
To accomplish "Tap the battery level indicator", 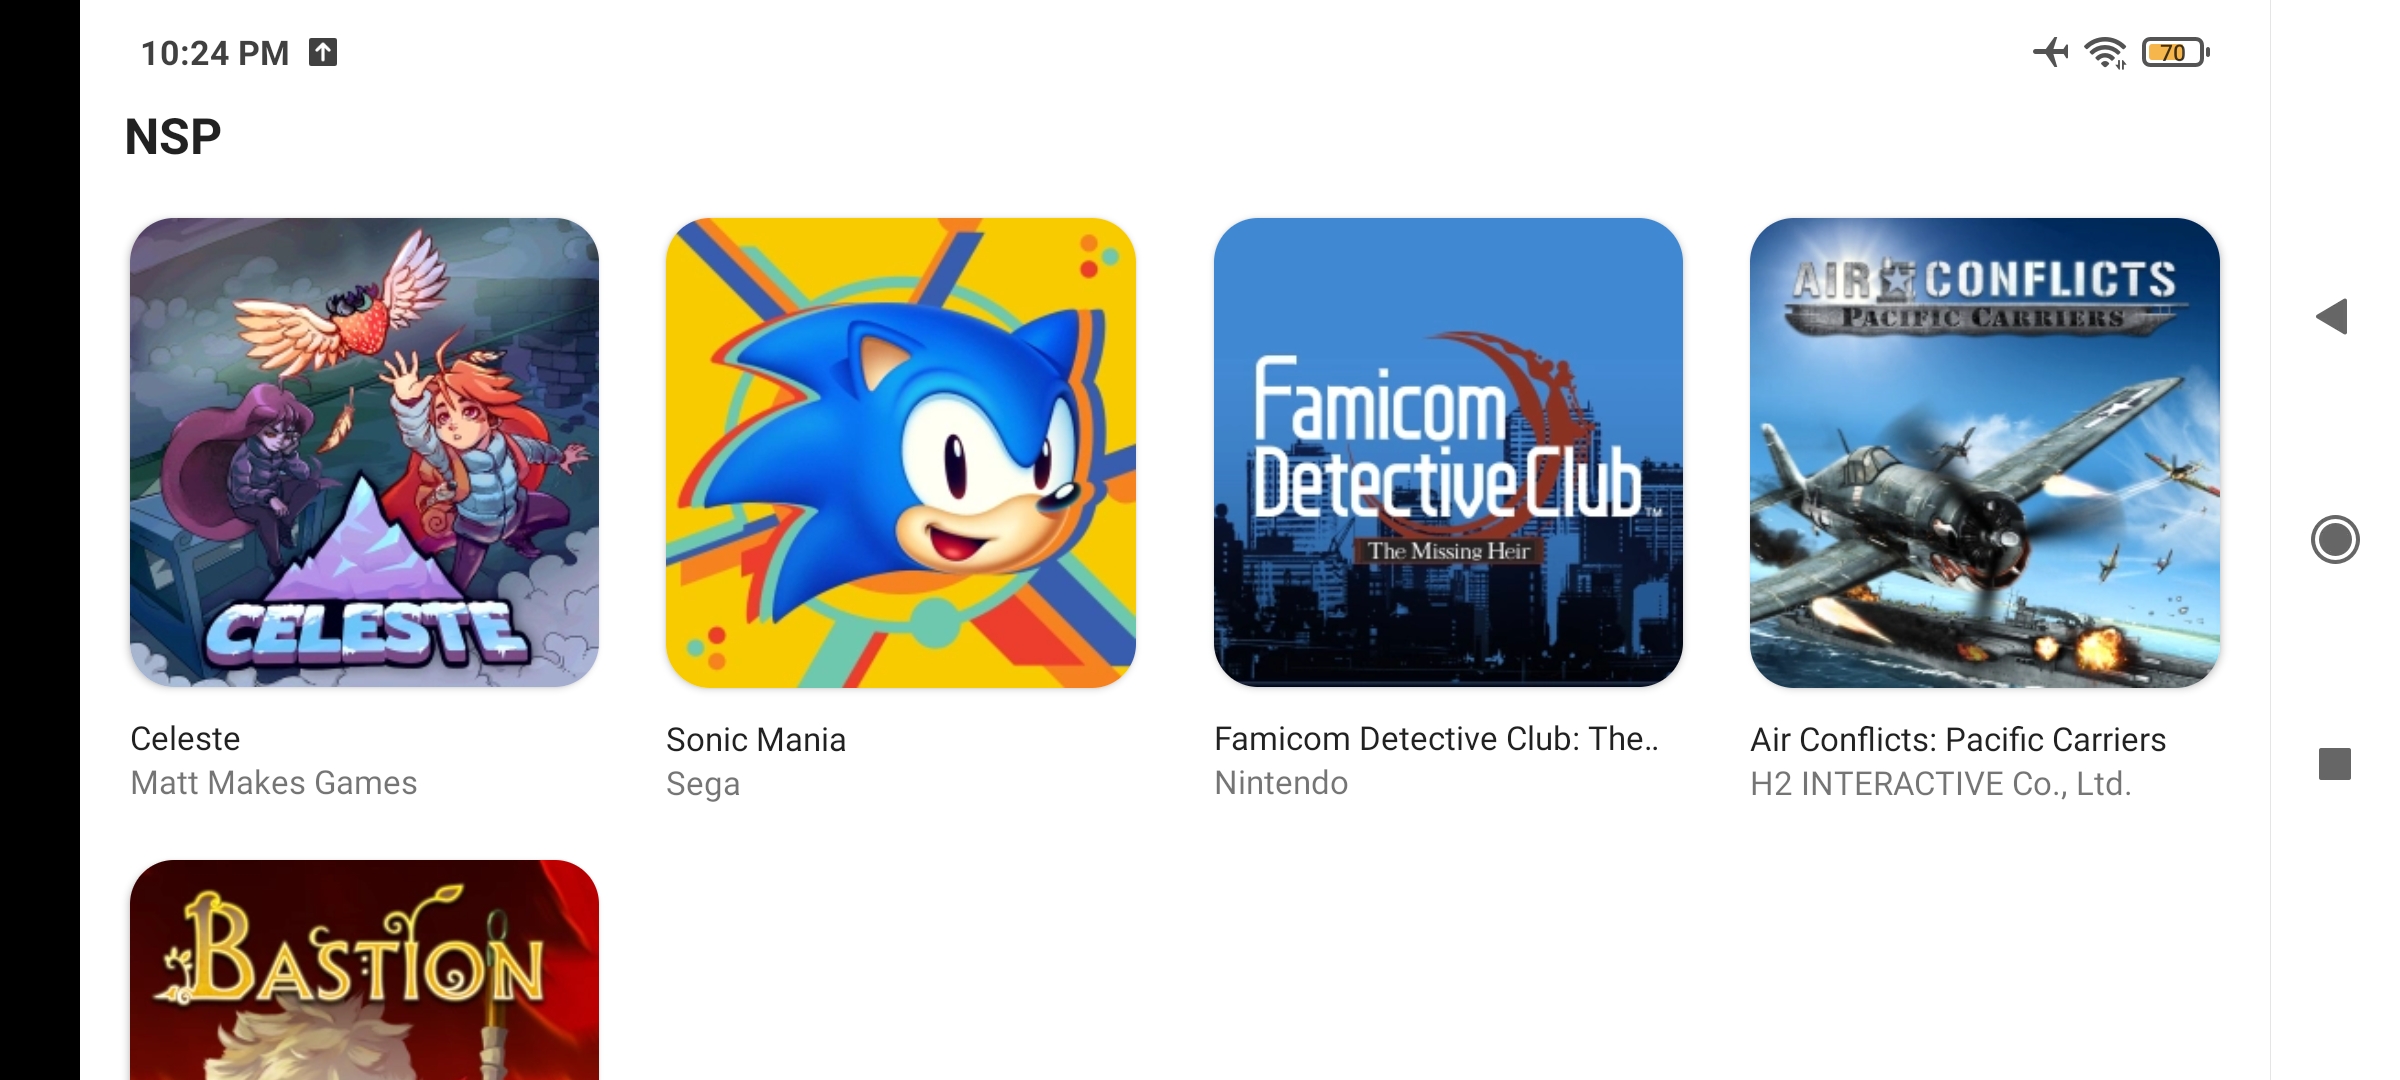I will pyautogui.click(x=2175, y=52).
